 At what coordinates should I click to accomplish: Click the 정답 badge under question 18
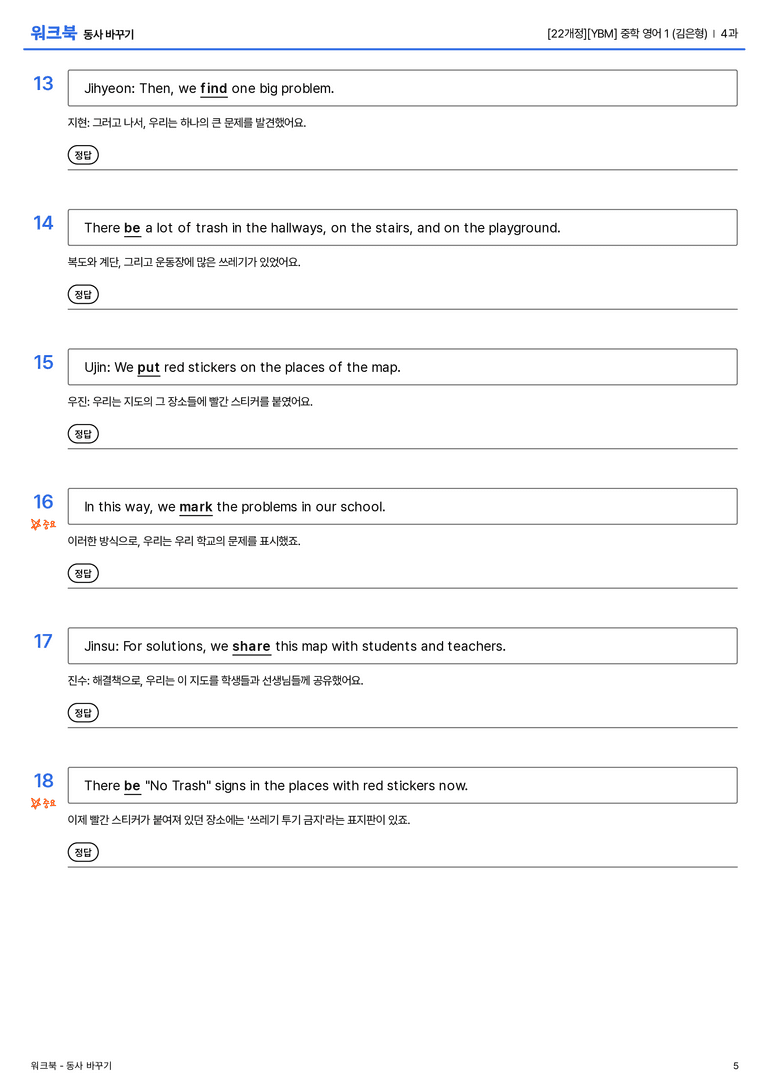point(83,851)
